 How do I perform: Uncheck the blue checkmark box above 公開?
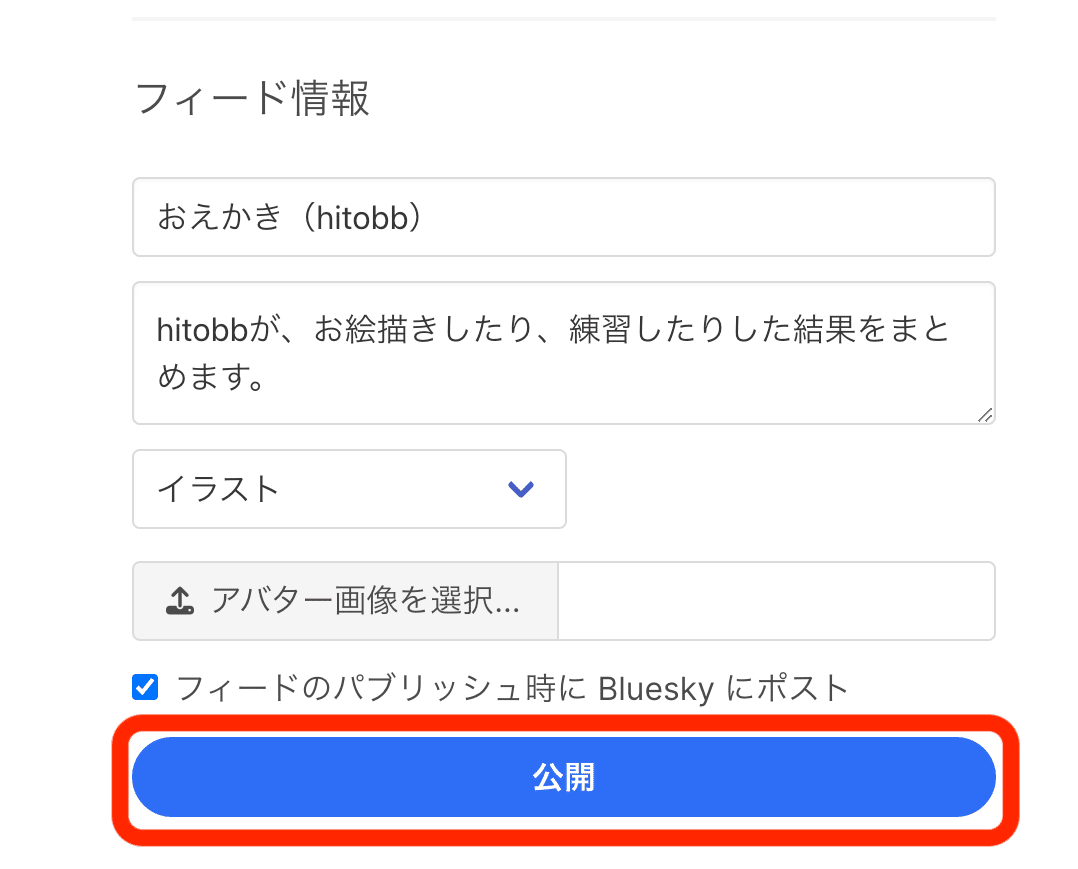(x=145, y=687)
